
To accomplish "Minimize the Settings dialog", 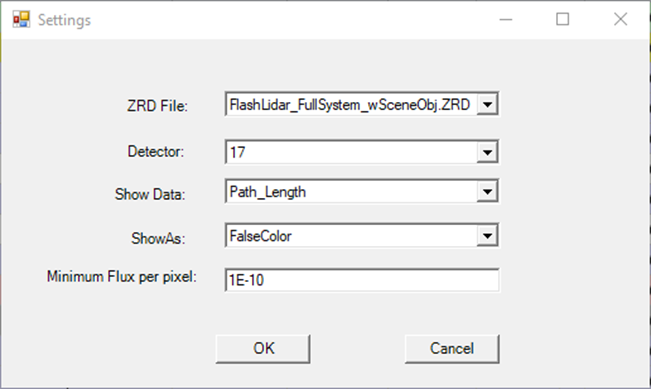I will coord(506,20).
